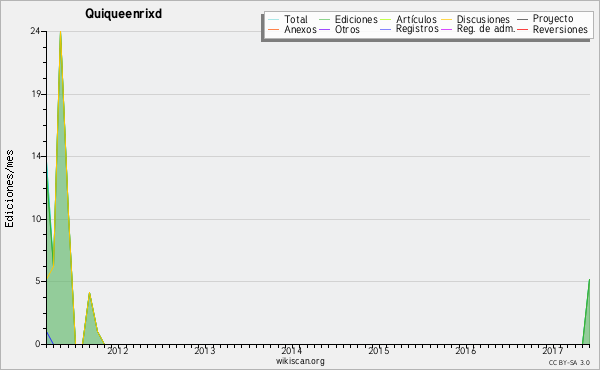Click the y-axis value 19
This screenshot has width=600, height=370.
(36, 94)
